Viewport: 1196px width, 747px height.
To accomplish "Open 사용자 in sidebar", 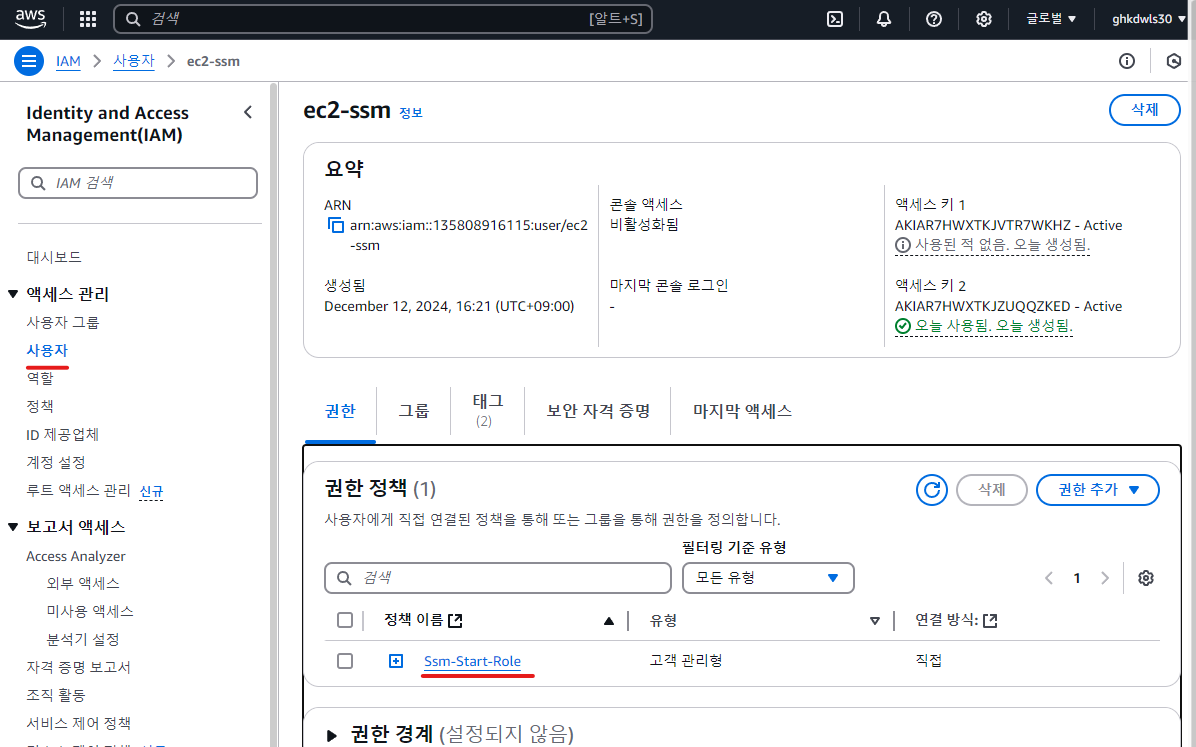I will pyautogui.click(x=47, y=351).
